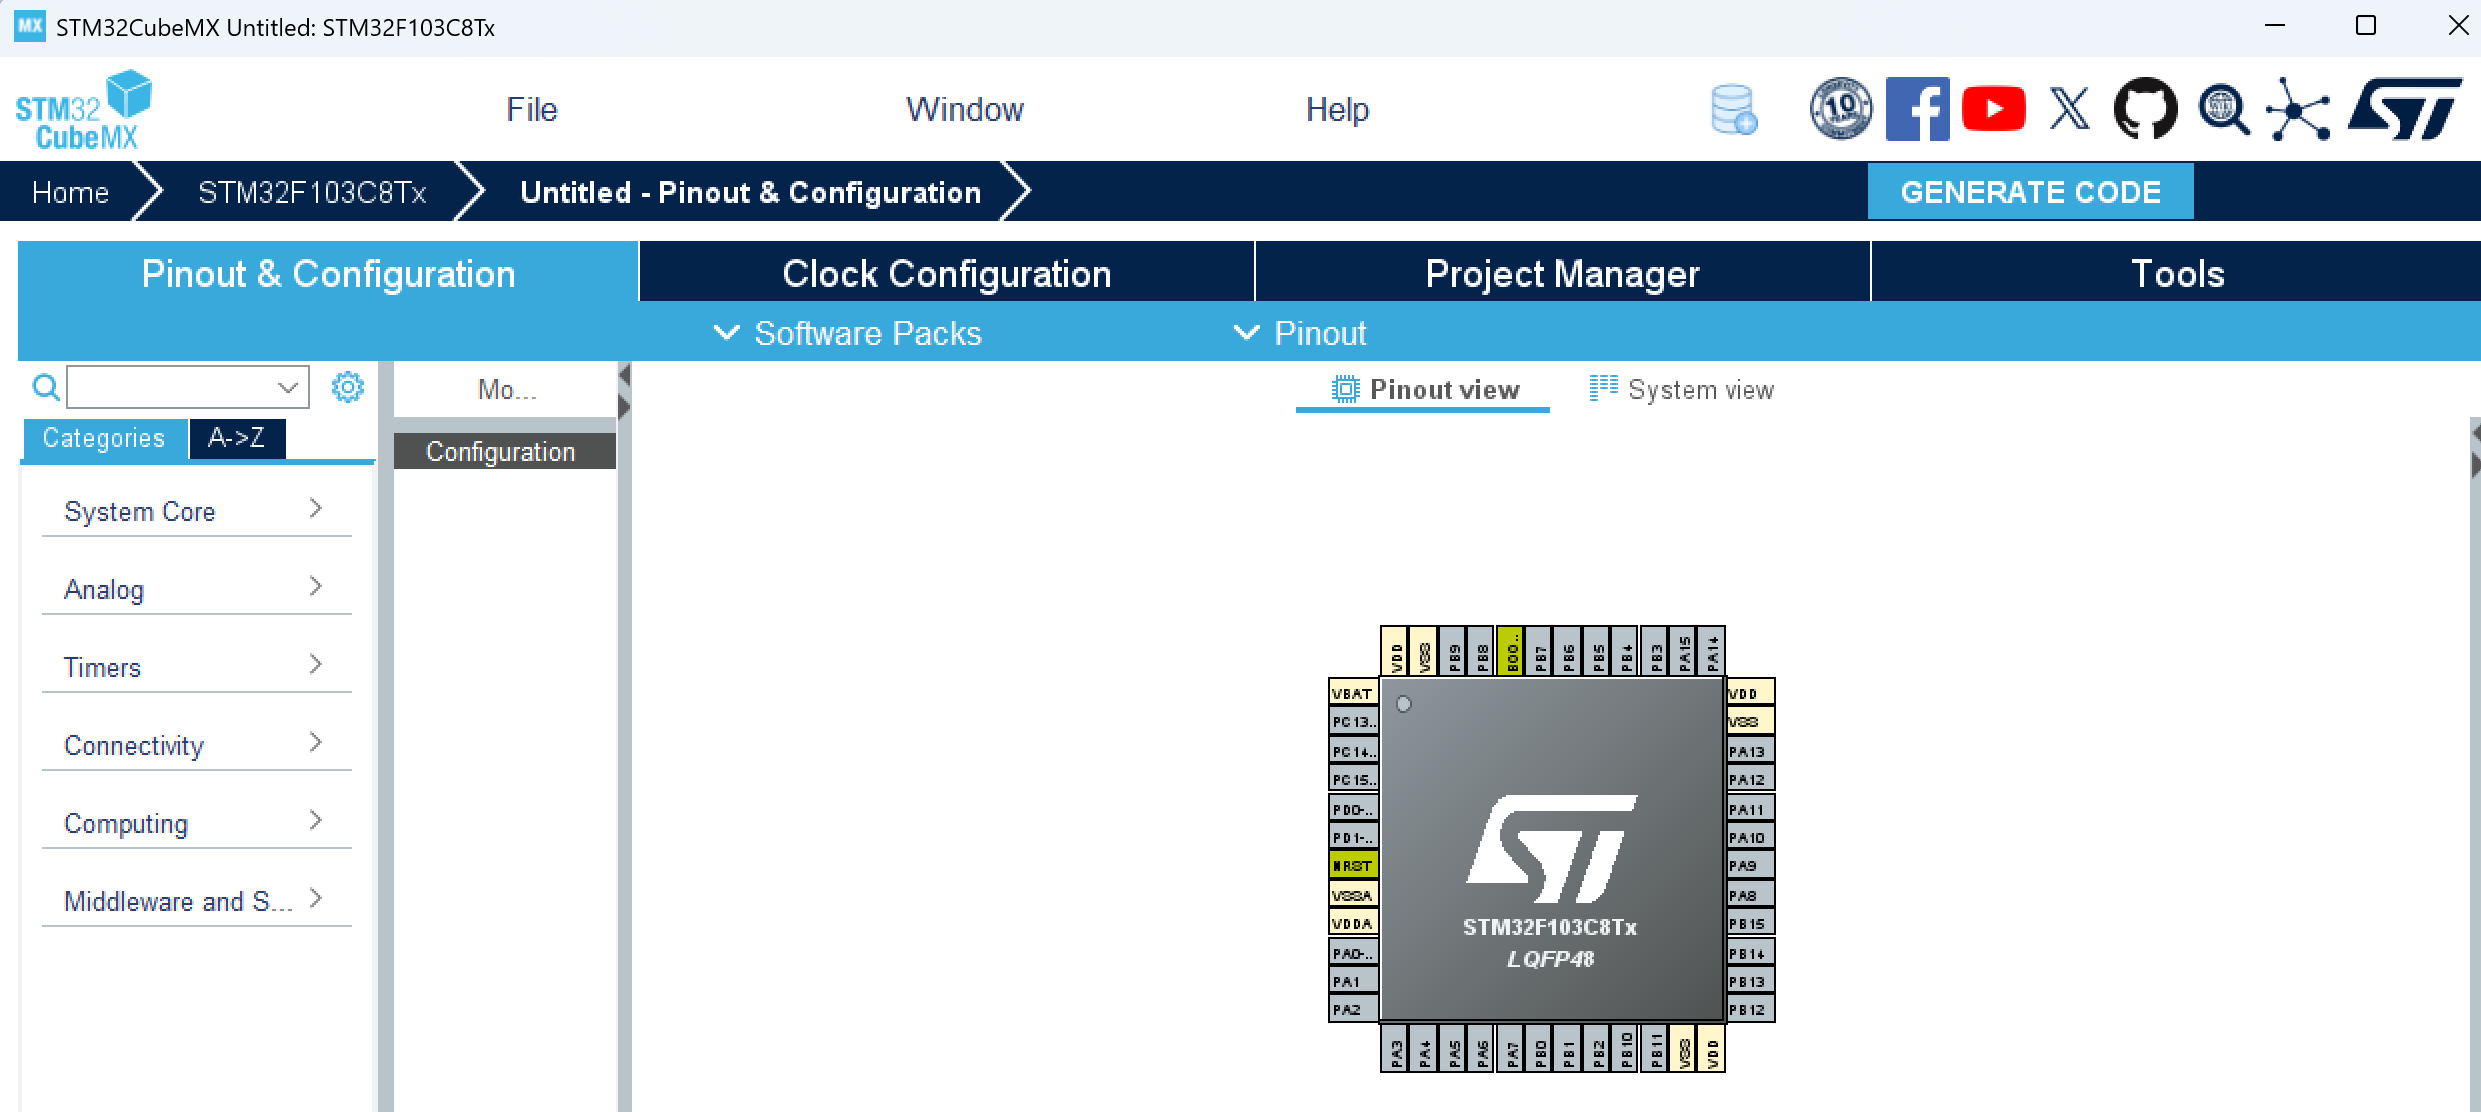The image size is (2481, 1112).
Task: Switch list sorting to A->Z
Action: coord(236,438)
